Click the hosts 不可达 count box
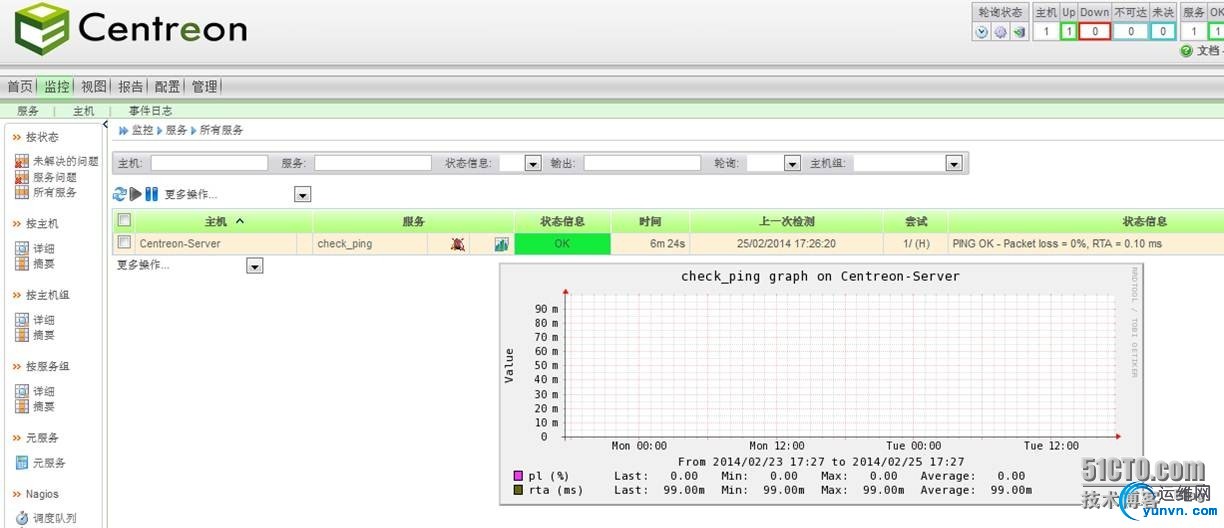The width and height of the screenshot is (1224, 528). pyautogui.click(x=1130, y=31)
